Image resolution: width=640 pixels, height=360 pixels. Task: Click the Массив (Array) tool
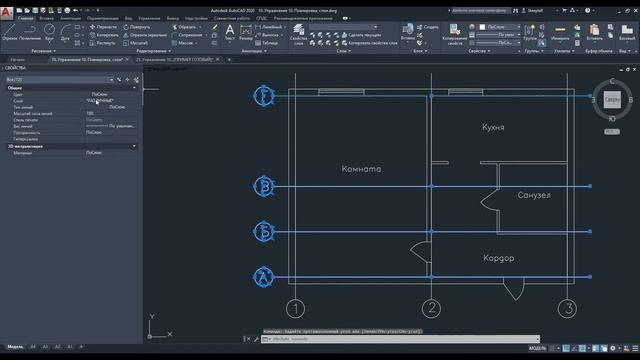[x=182, y=43]
